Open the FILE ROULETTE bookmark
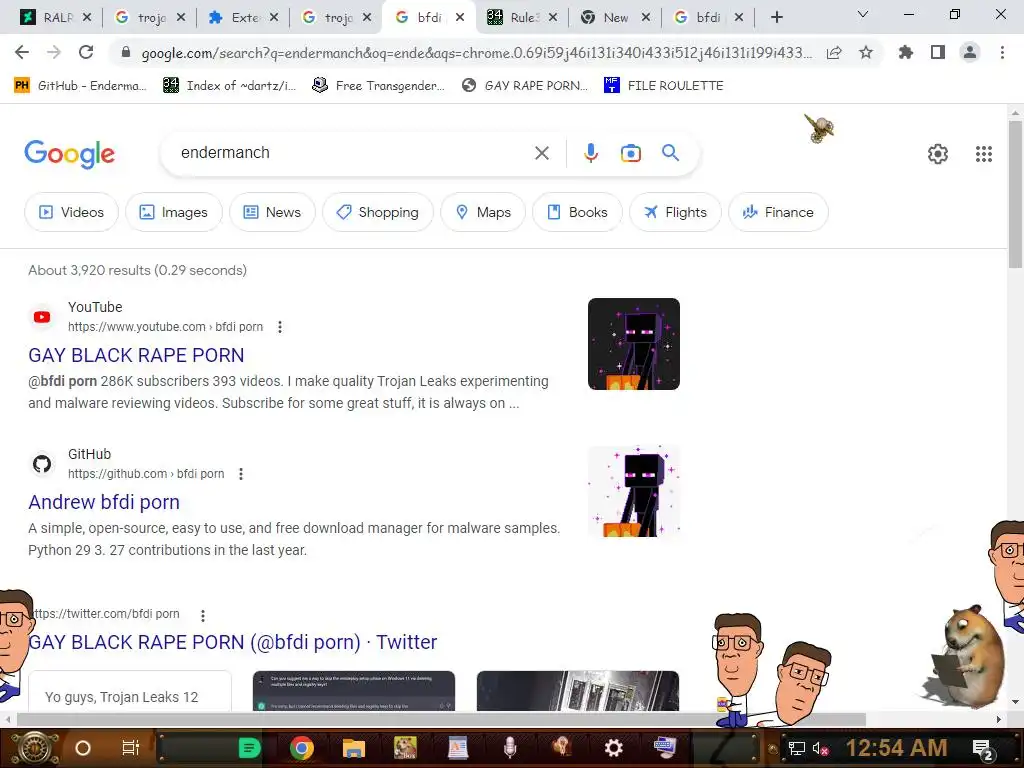The height and width of the screenshot is (768, 1024). (x=664, y=86)
